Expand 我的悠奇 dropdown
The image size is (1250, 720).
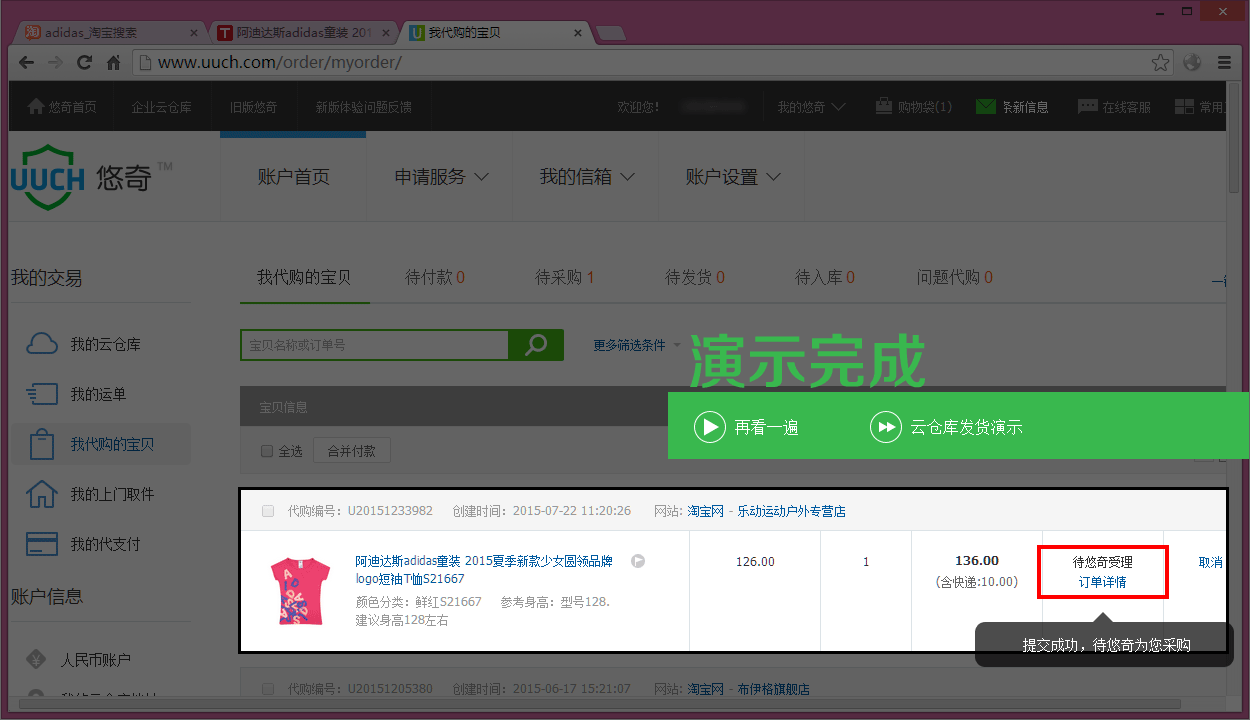[x=811, y=107]
